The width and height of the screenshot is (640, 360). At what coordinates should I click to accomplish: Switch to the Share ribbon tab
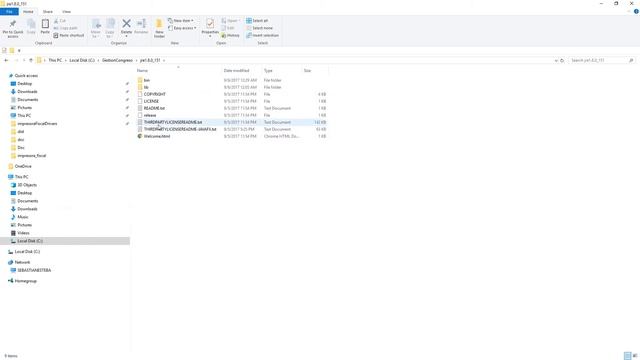[x=48, y=11]
